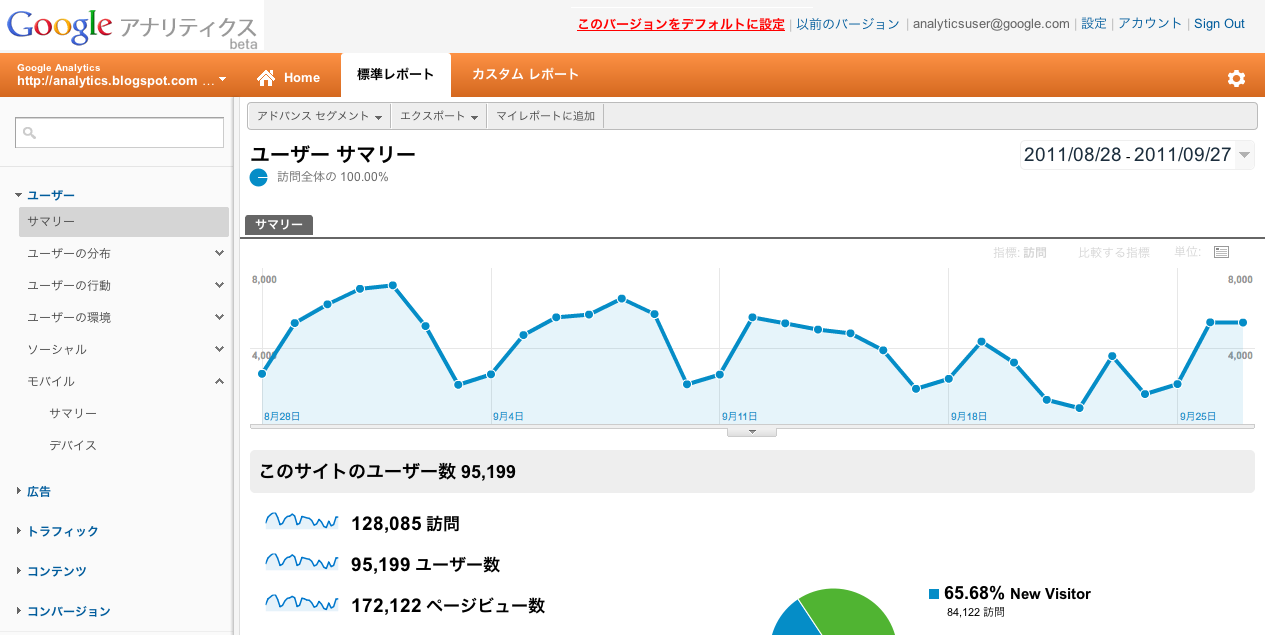
Task: Click the Home house icon
Action: pos(265,77)
